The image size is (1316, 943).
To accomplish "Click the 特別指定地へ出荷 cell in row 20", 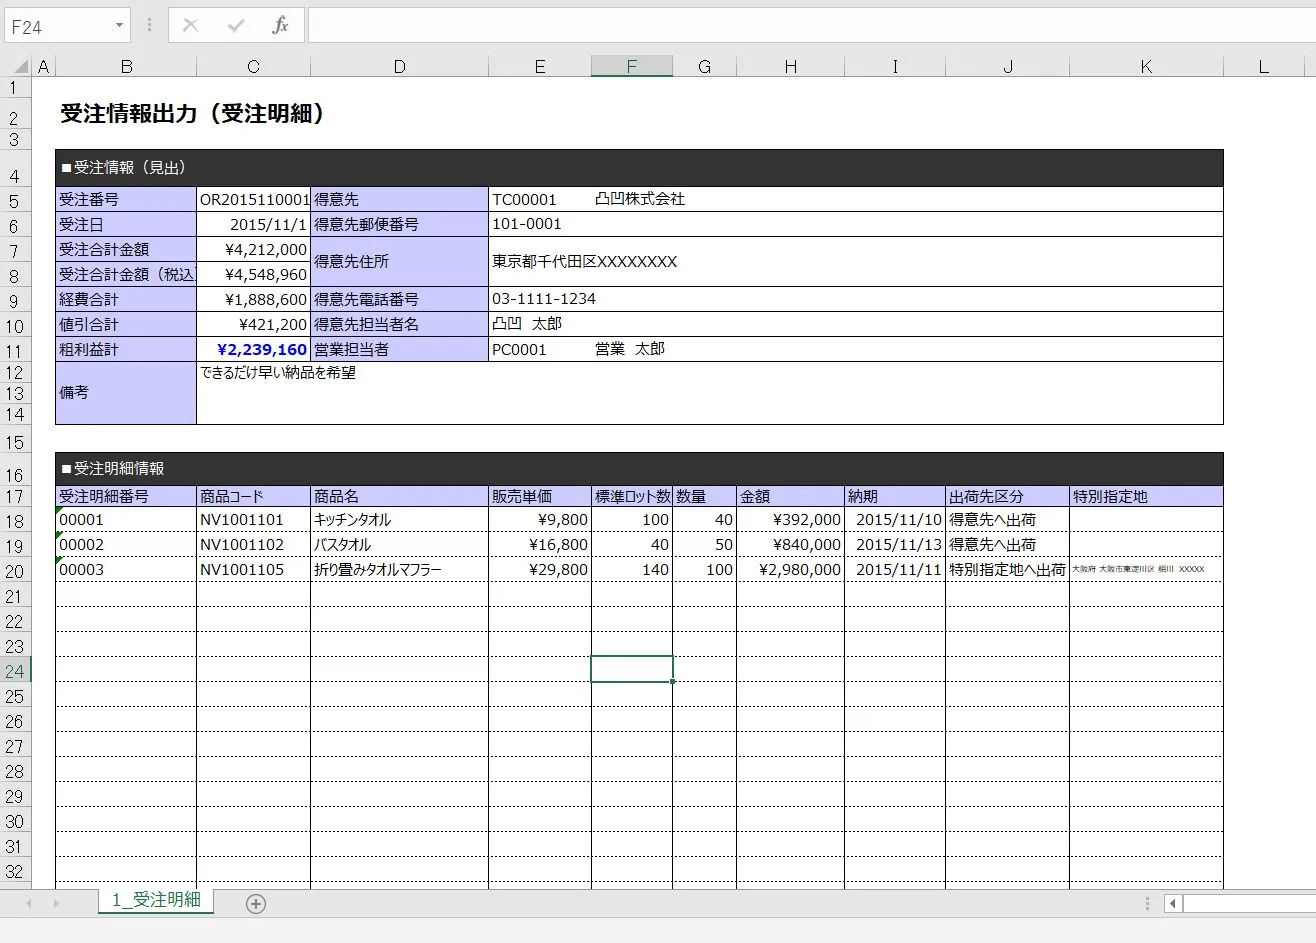I will pyautogui.click(x=1006, y=570).
